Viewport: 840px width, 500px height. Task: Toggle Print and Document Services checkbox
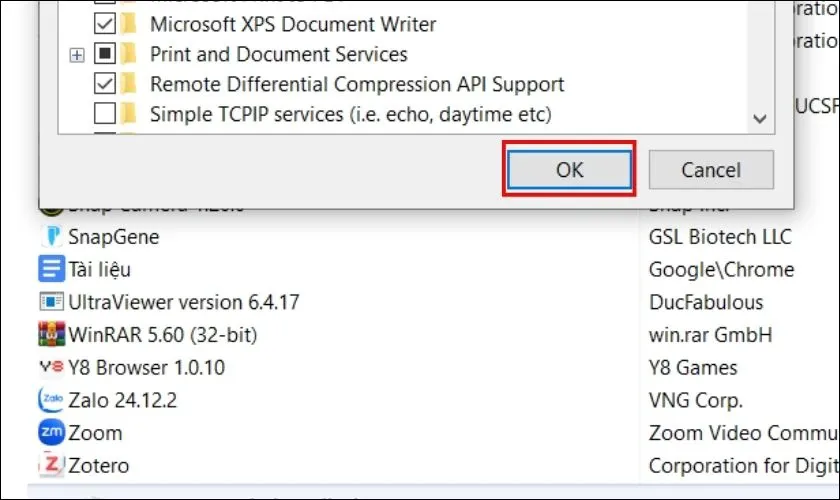tap(104, 54)
